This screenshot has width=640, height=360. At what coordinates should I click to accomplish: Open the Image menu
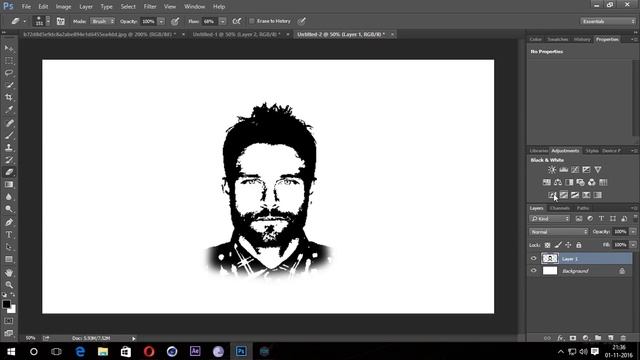click(63, 7)
